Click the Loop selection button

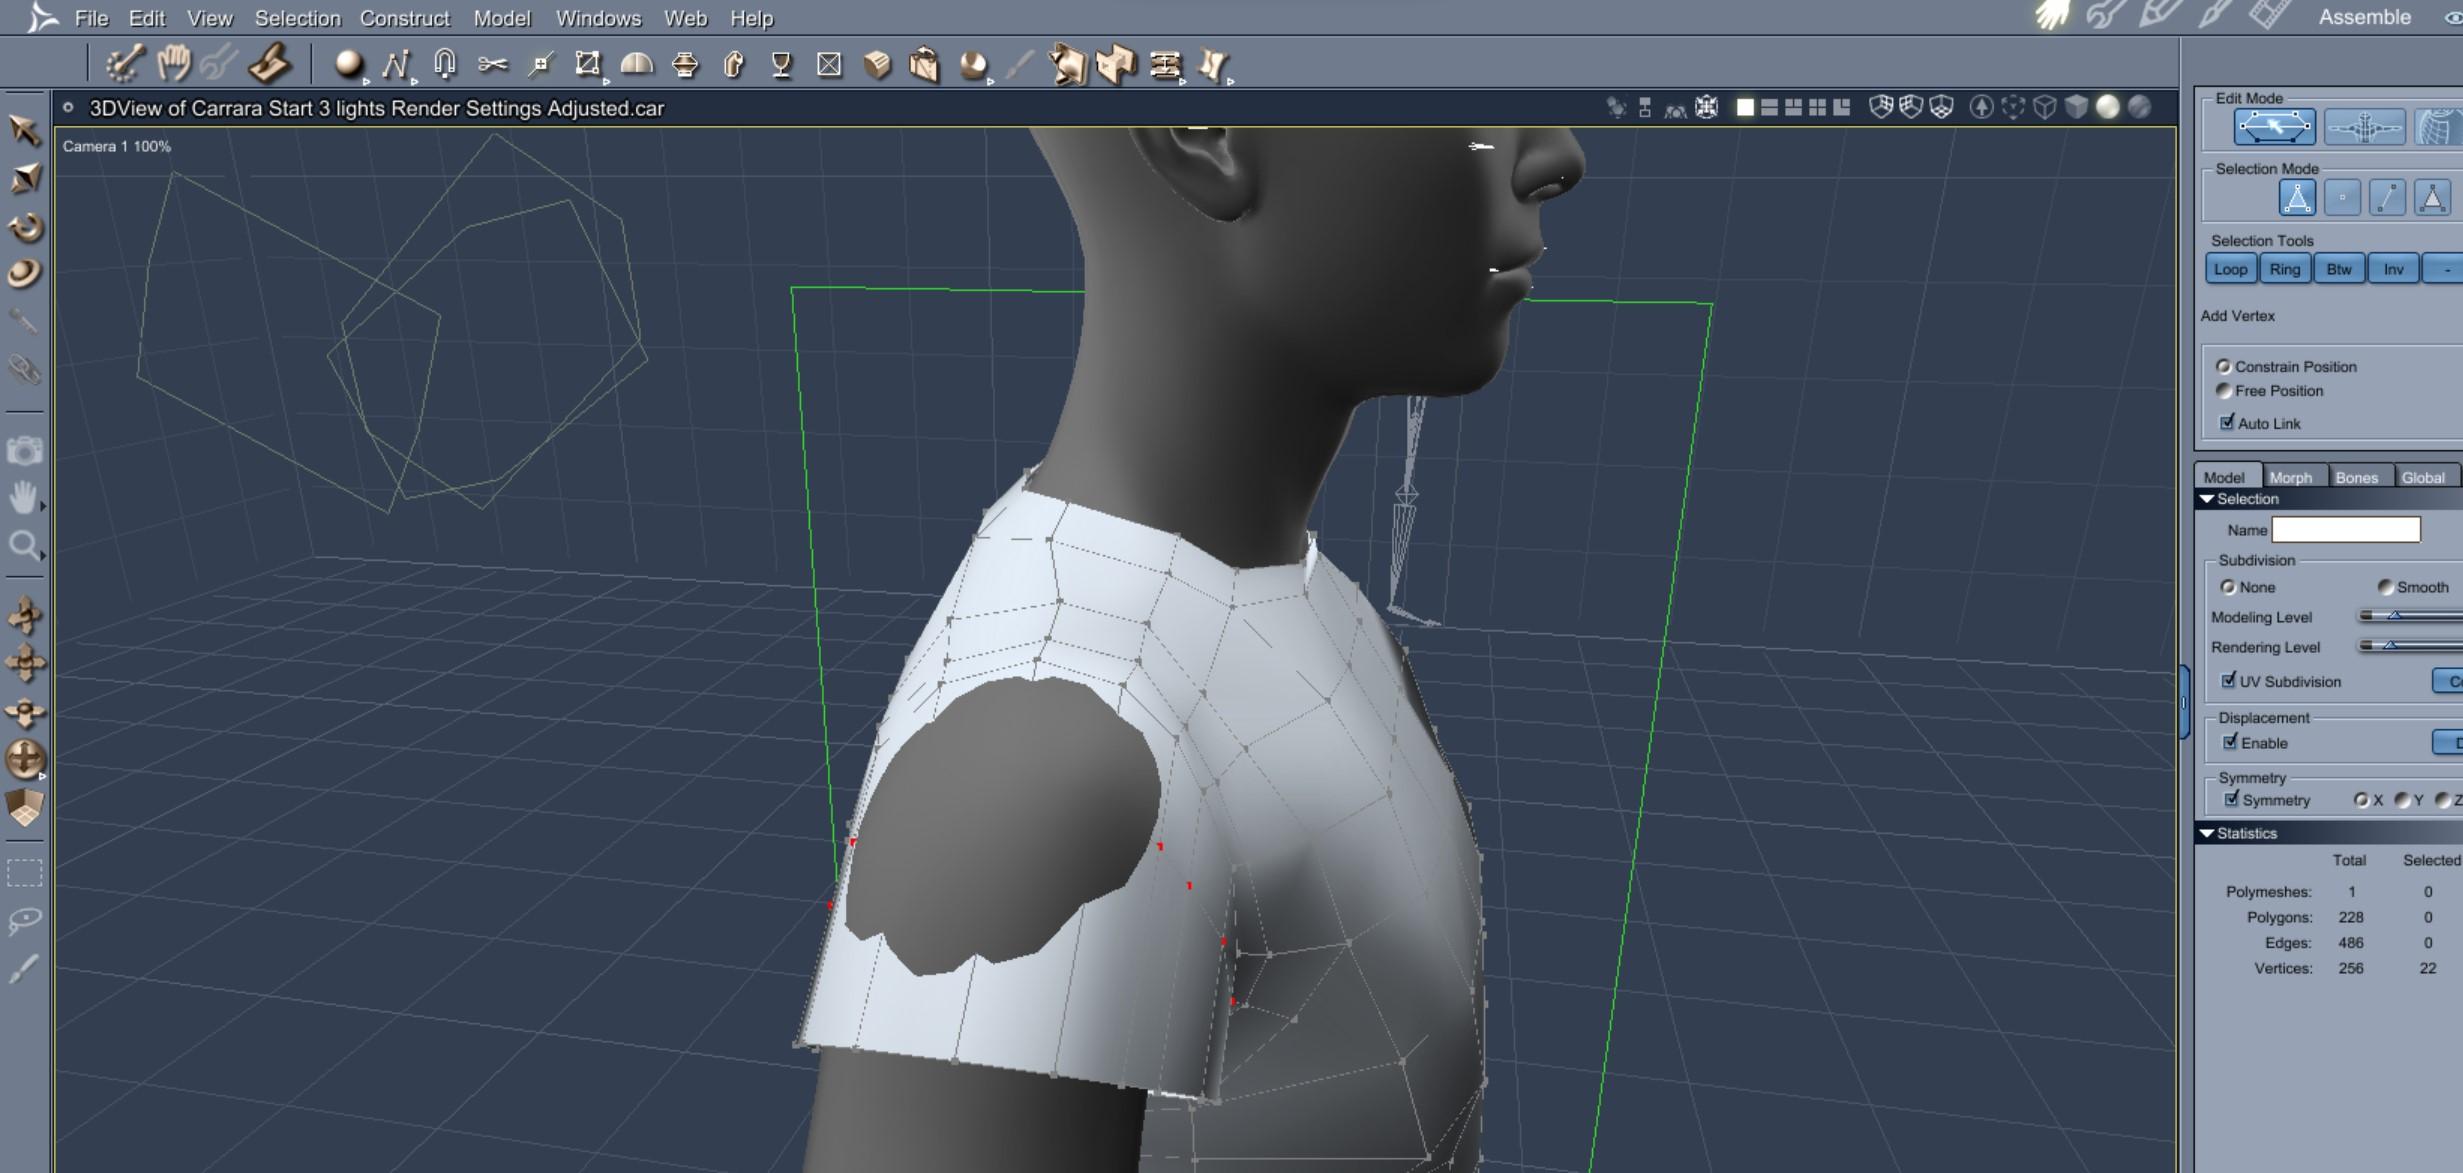(2230, 269)
